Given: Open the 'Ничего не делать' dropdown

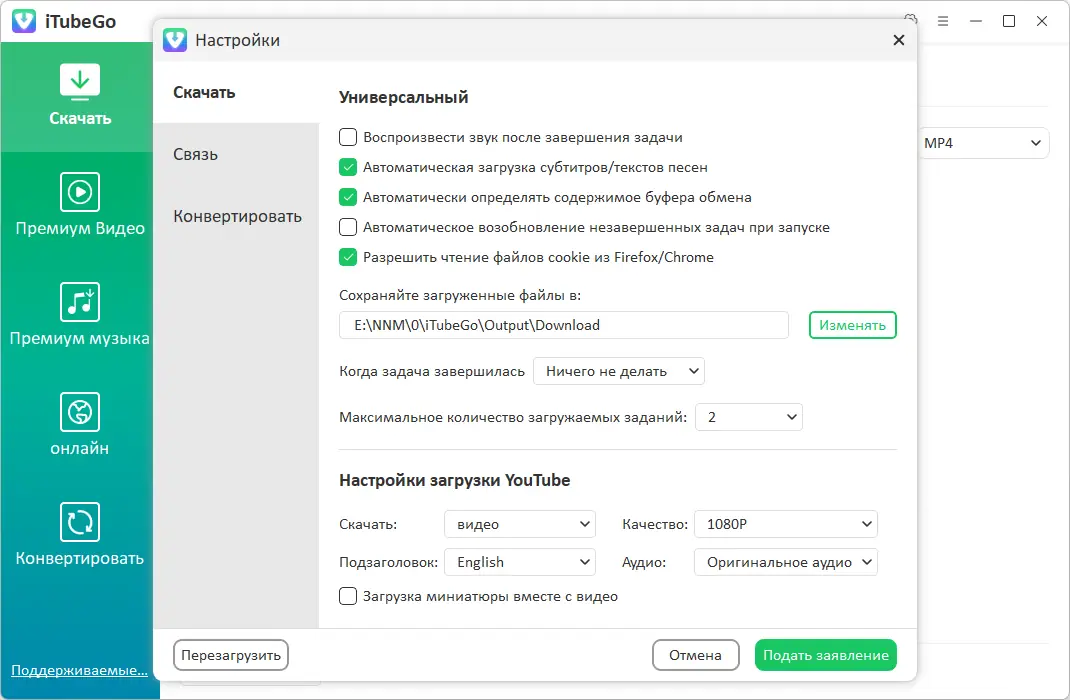Looking at the screenshot, I should pos(619,371).
